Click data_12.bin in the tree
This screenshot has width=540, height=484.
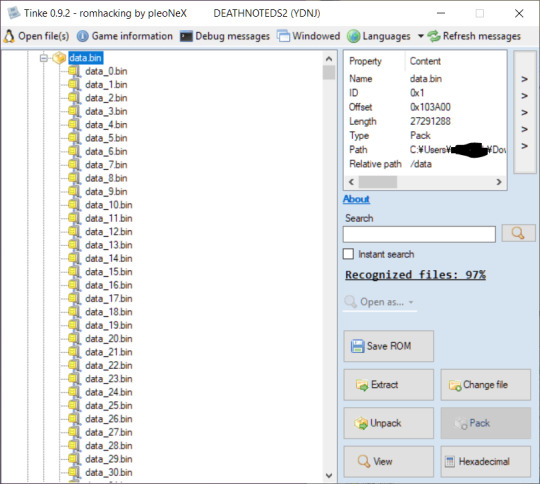coord(109,232)
